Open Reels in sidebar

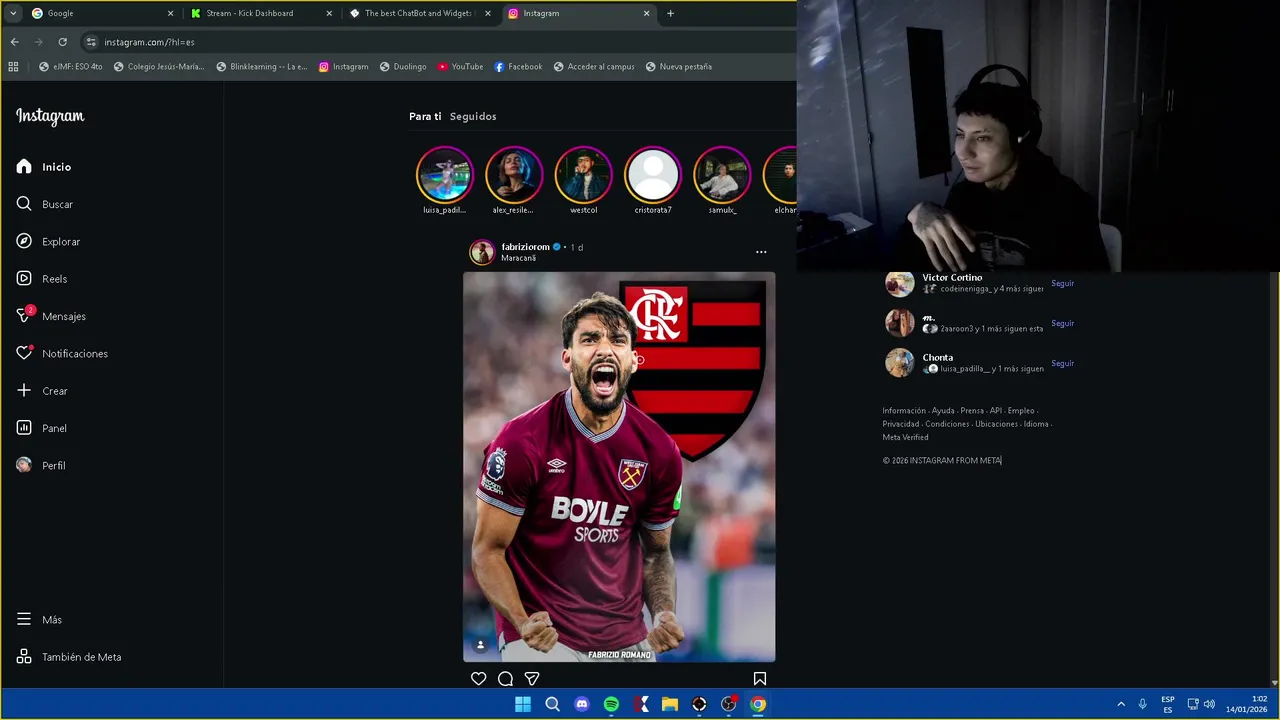point(42,279)
